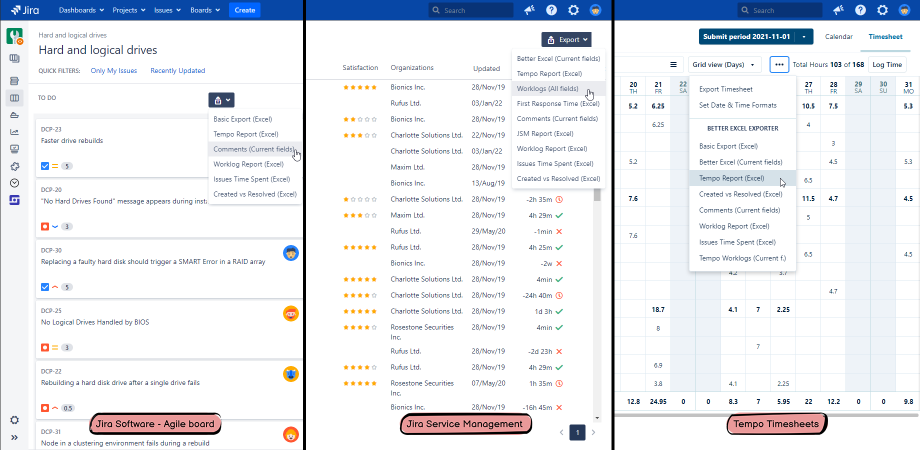Screen dimensions: 920x450
Task: Click the assignee avatar on card DCP-25
Action: click(290, 314)
